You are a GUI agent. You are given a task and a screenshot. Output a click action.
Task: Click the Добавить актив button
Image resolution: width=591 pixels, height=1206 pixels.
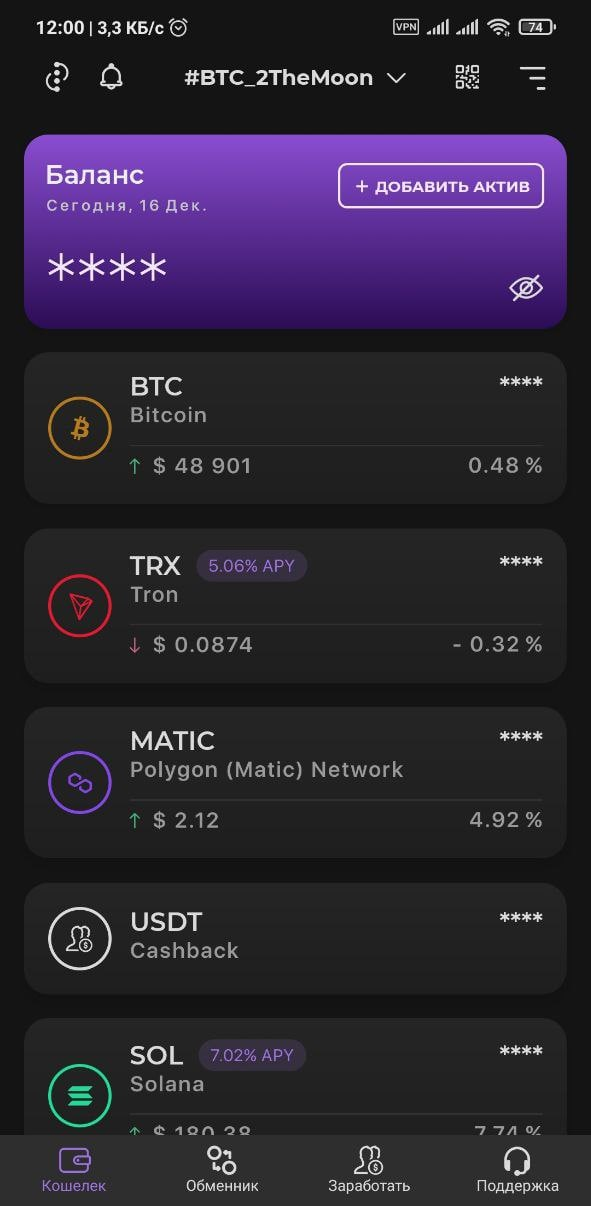[441, 186]
